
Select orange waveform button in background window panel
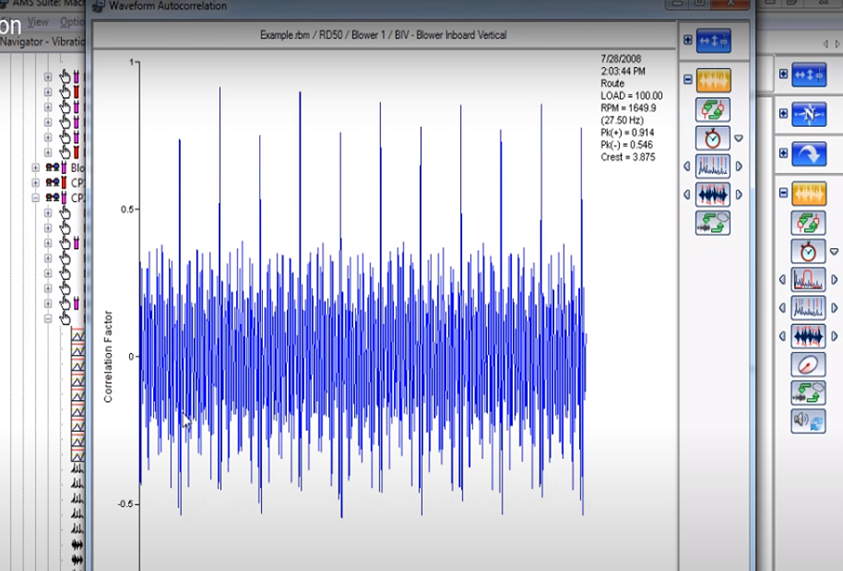(809, 194)
